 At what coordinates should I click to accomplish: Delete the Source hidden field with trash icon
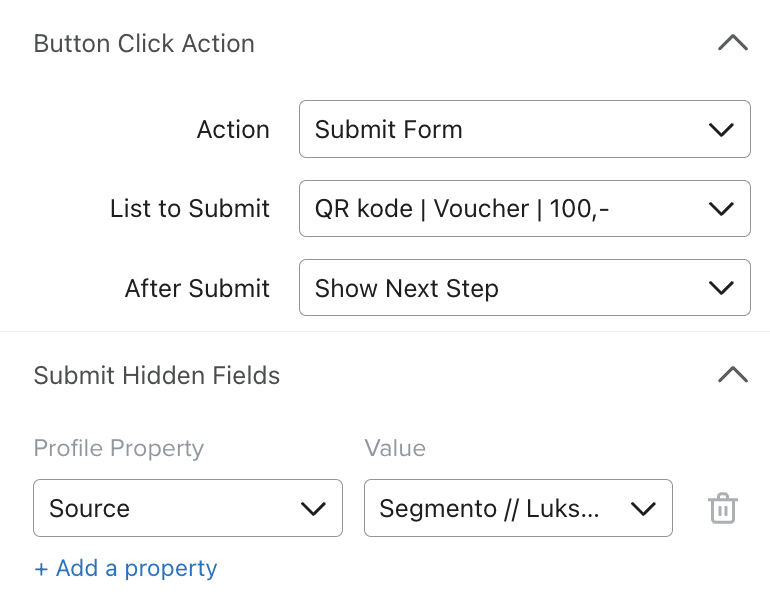[x=723, y=508]
